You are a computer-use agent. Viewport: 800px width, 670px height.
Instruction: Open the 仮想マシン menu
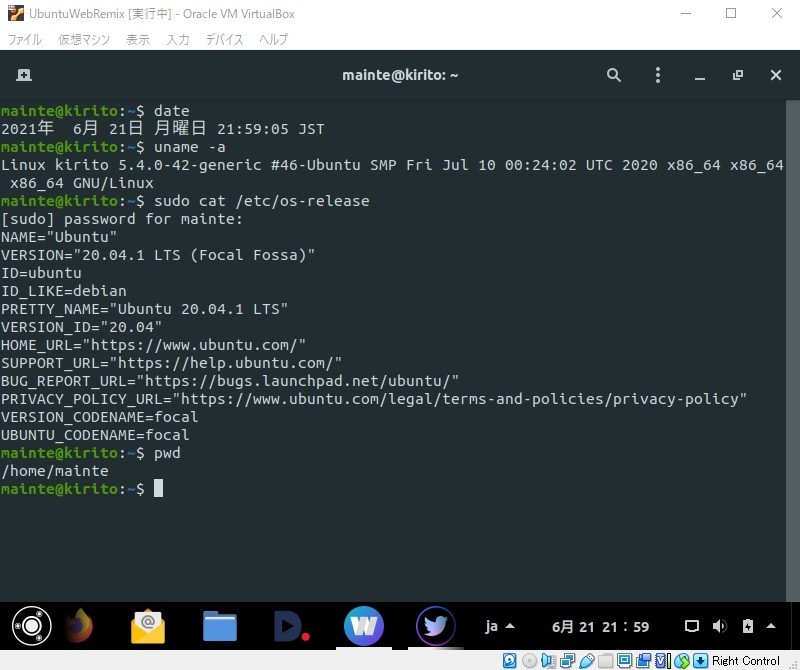click(84, 39)
